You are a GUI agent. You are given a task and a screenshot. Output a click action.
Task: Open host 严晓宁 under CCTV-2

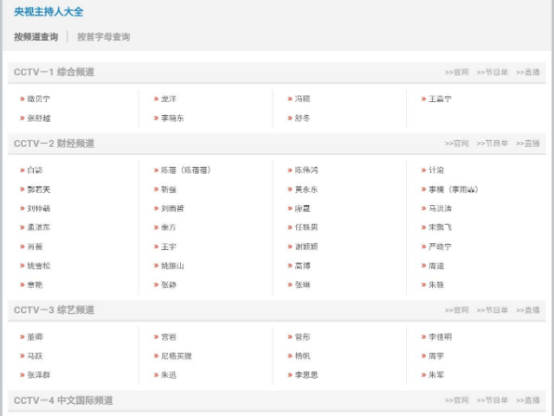440,247
